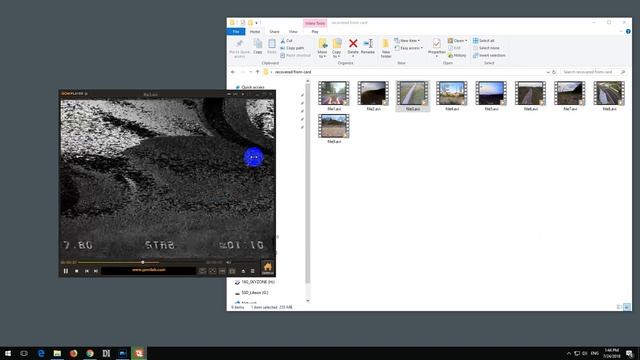The width and height of the screenshot is (640, 360).
Task: Expand the Easy access dropdown
Action: tap(409, 48)
